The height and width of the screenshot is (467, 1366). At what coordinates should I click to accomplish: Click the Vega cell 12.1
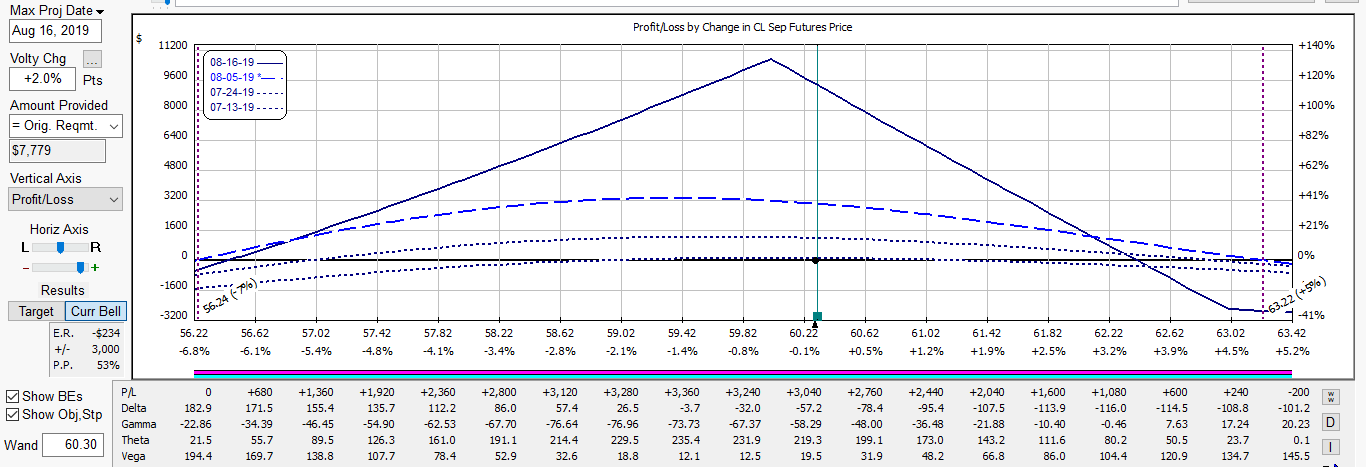click(x=688, y=456)
